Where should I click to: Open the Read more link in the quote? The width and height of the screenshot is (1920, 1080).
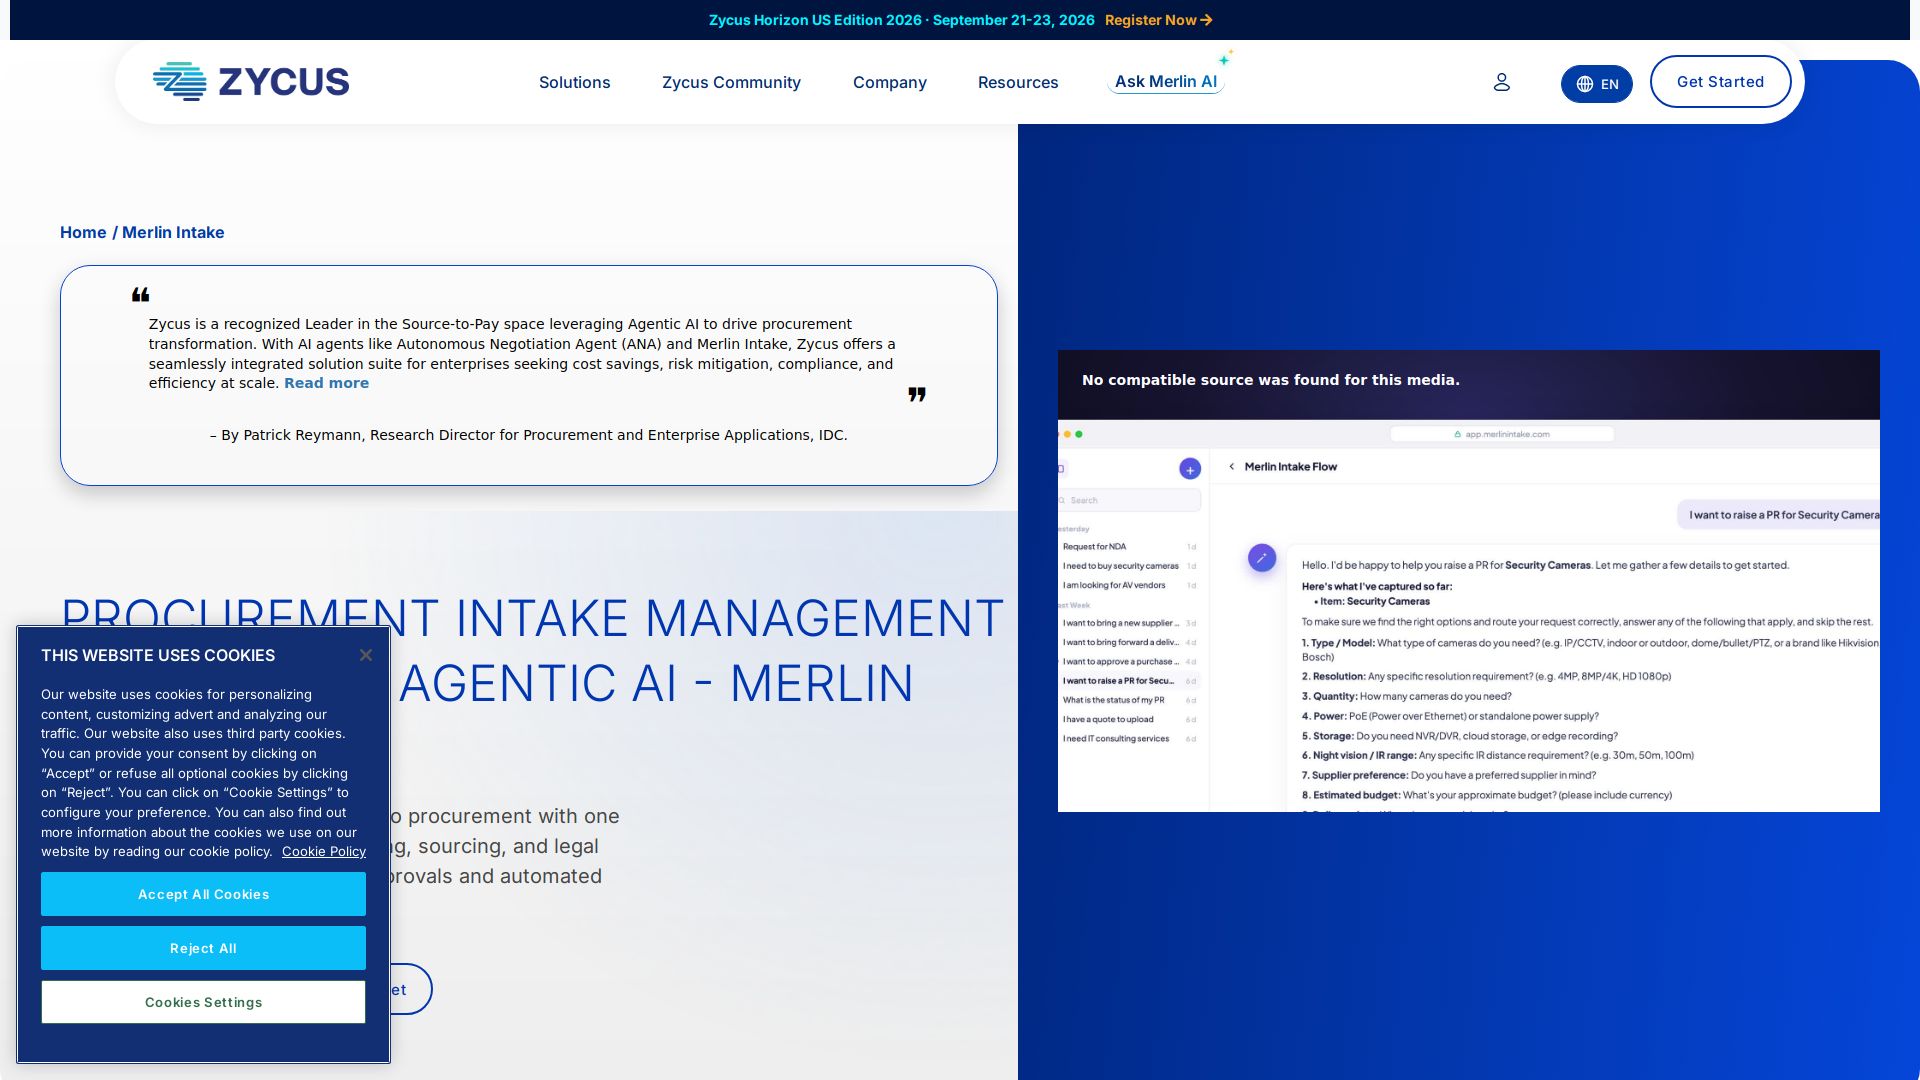click(x=326, y=383)
